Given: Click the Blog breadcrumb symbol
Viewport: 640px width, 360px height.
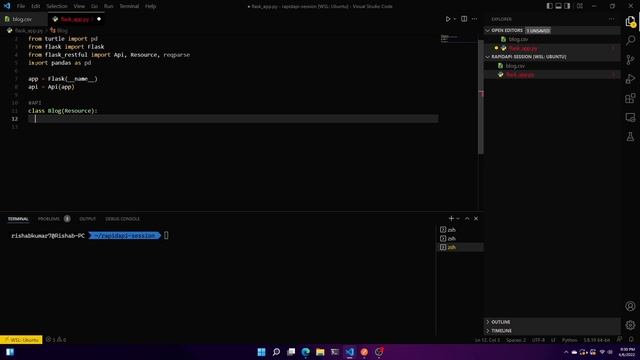Looking at the screenshot, I should [59, 30].
